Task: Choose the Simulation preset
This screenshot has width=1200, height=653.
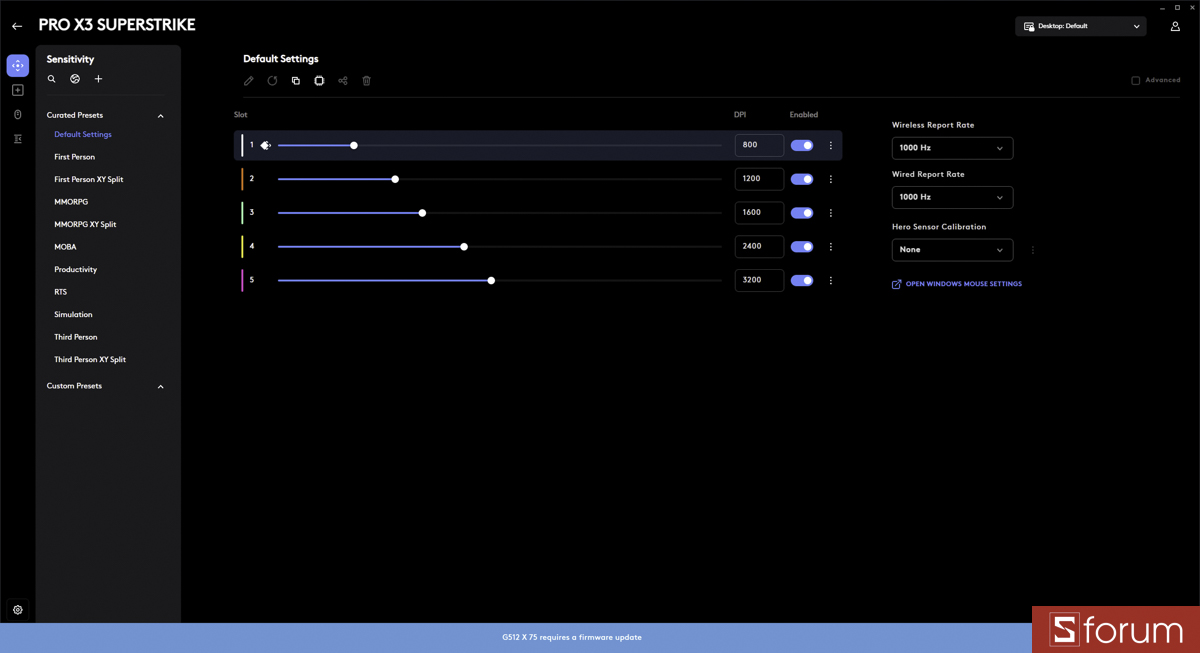Action: coord(73,315)
